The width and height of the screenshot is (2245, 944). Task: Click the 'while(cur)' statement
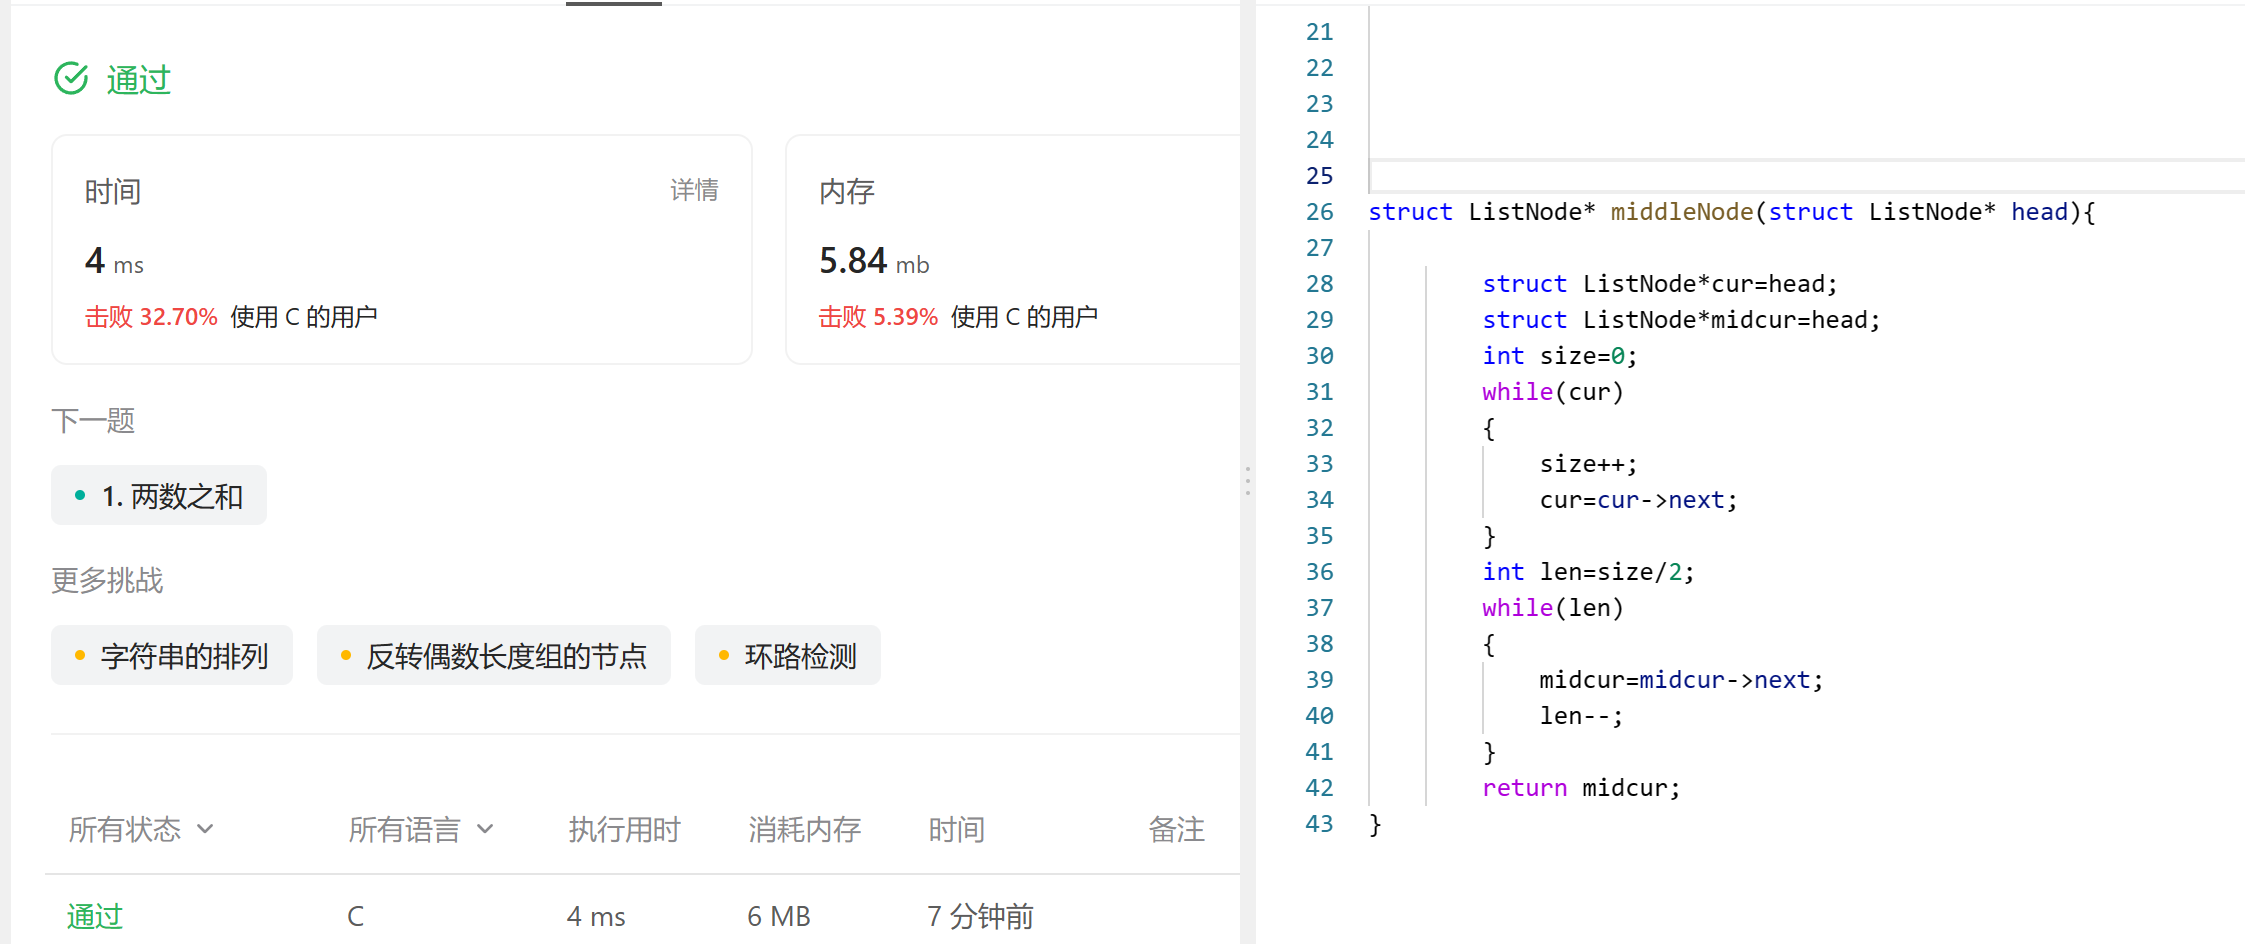1553,392
